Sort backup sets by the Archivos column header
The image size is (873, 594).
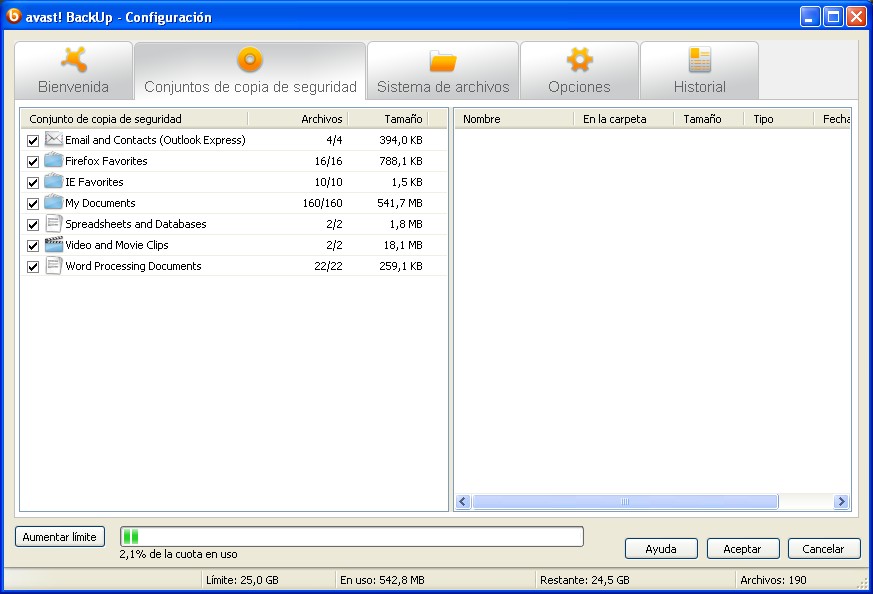click(298, 119)
